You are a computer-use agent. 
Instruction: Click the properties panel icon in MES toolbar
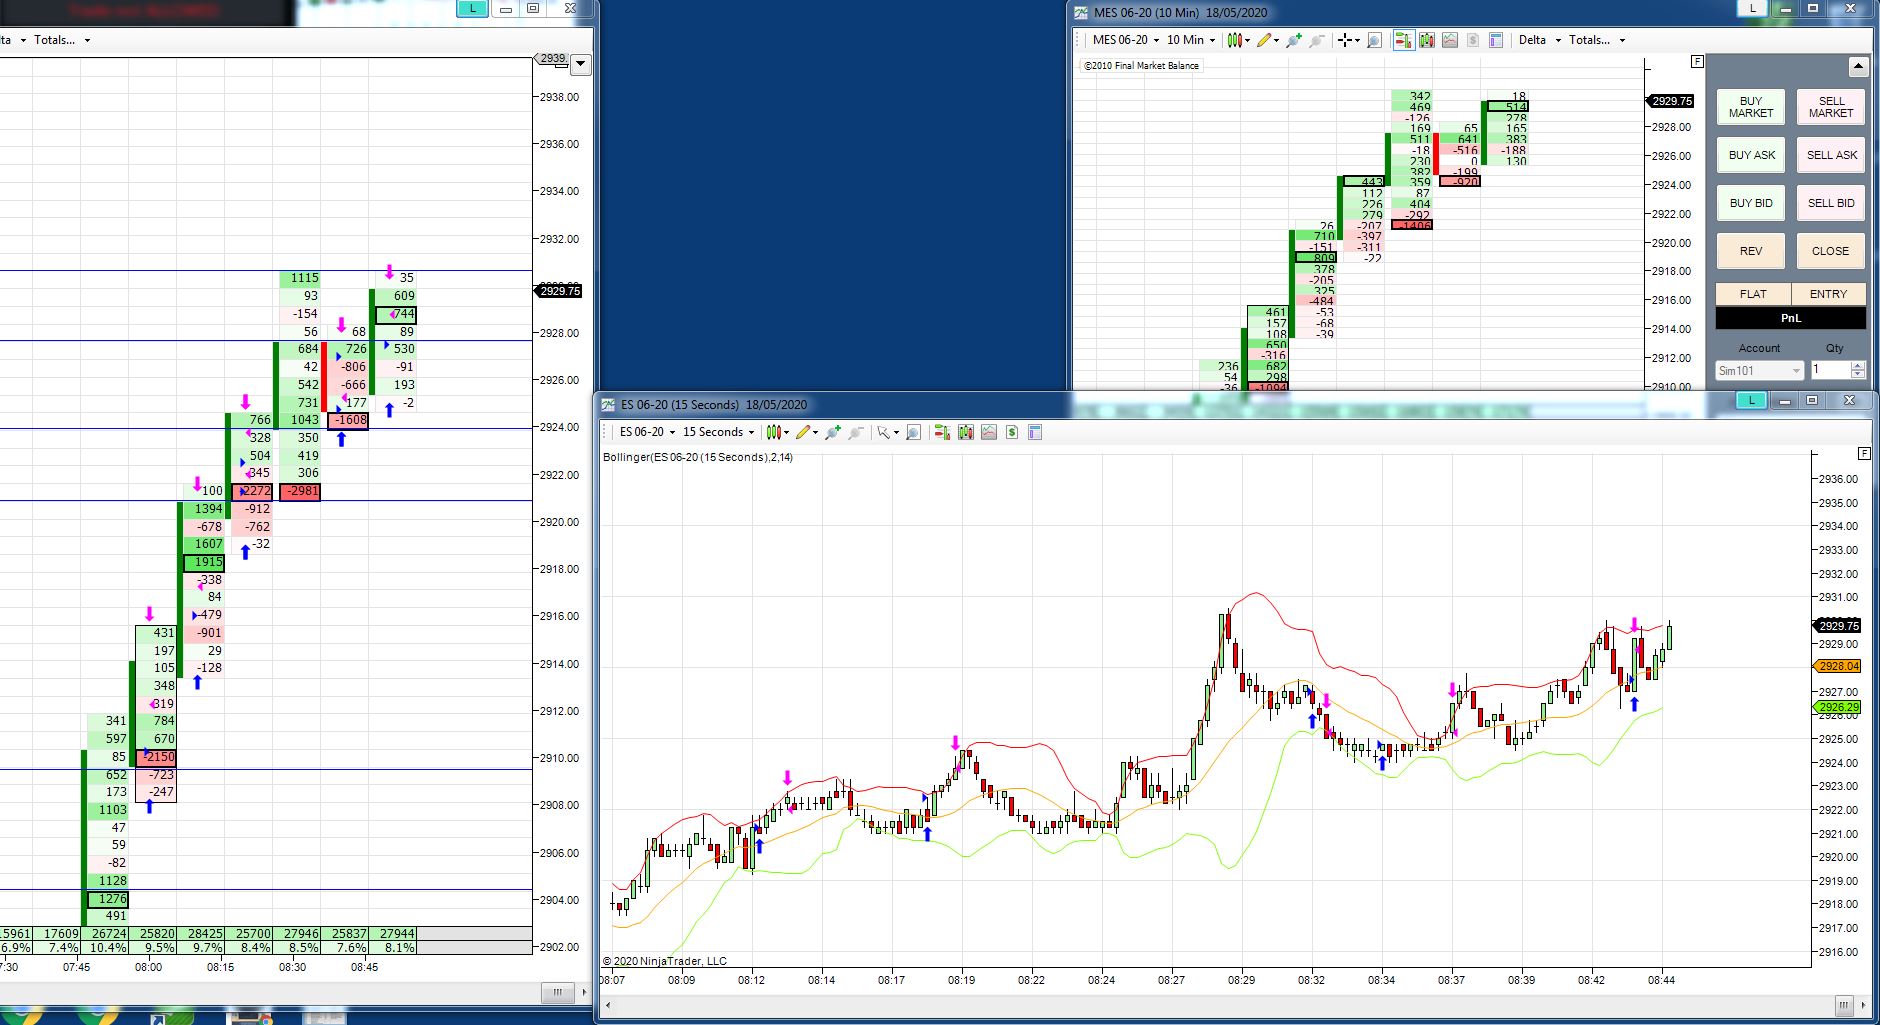pos(1496,40)
